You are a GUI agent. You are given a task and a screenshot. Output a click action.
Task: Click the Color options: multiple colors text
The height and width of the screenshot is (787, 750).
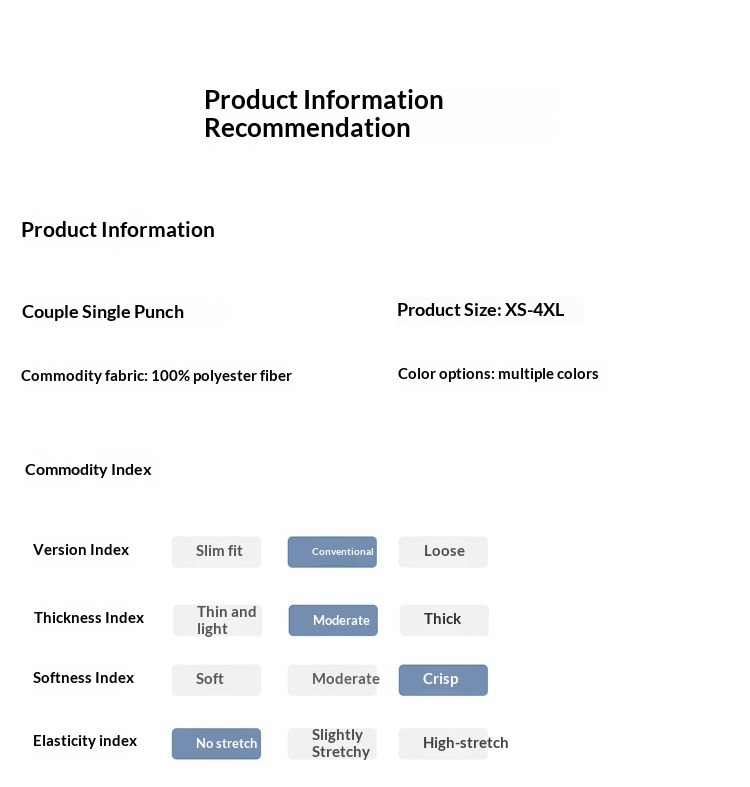pos(498,374)
